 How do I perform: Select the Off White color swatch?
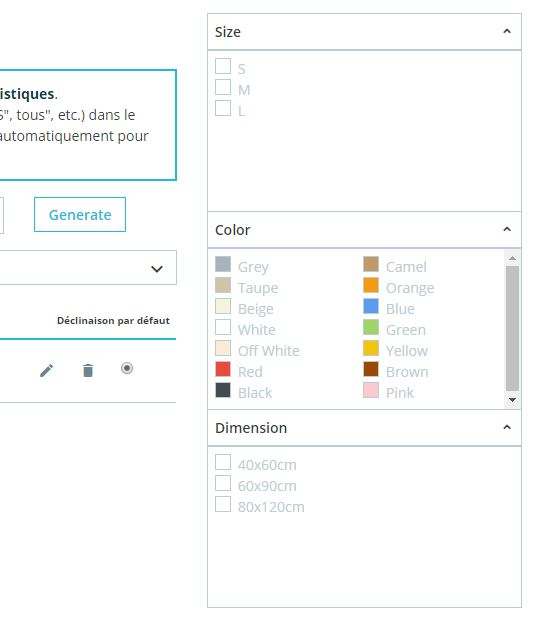(x=223, y=348)
